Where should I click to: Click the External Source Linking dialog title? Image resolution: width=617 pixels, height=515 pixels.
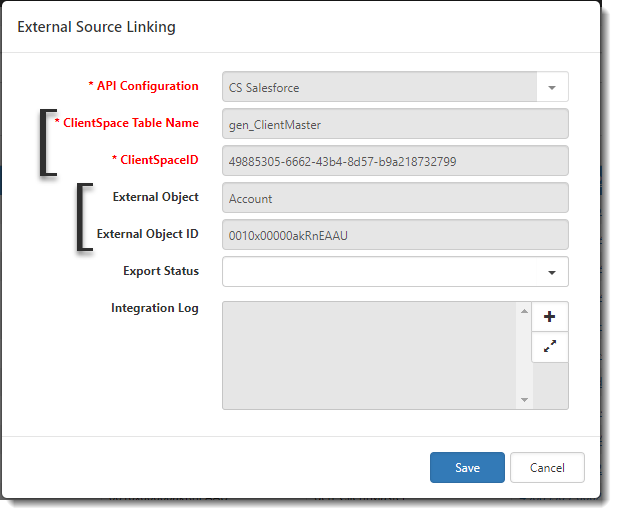tap(97, 27)
